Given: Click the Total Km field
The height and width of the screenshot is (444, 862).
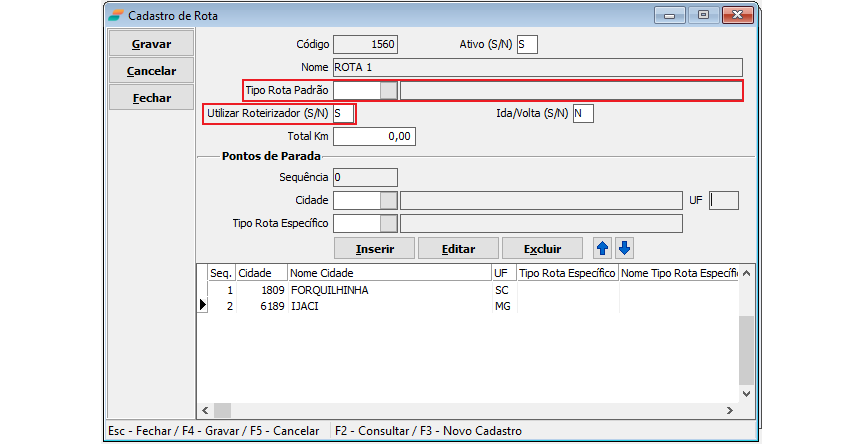Looking at the screenshot, I should (374, 136).
